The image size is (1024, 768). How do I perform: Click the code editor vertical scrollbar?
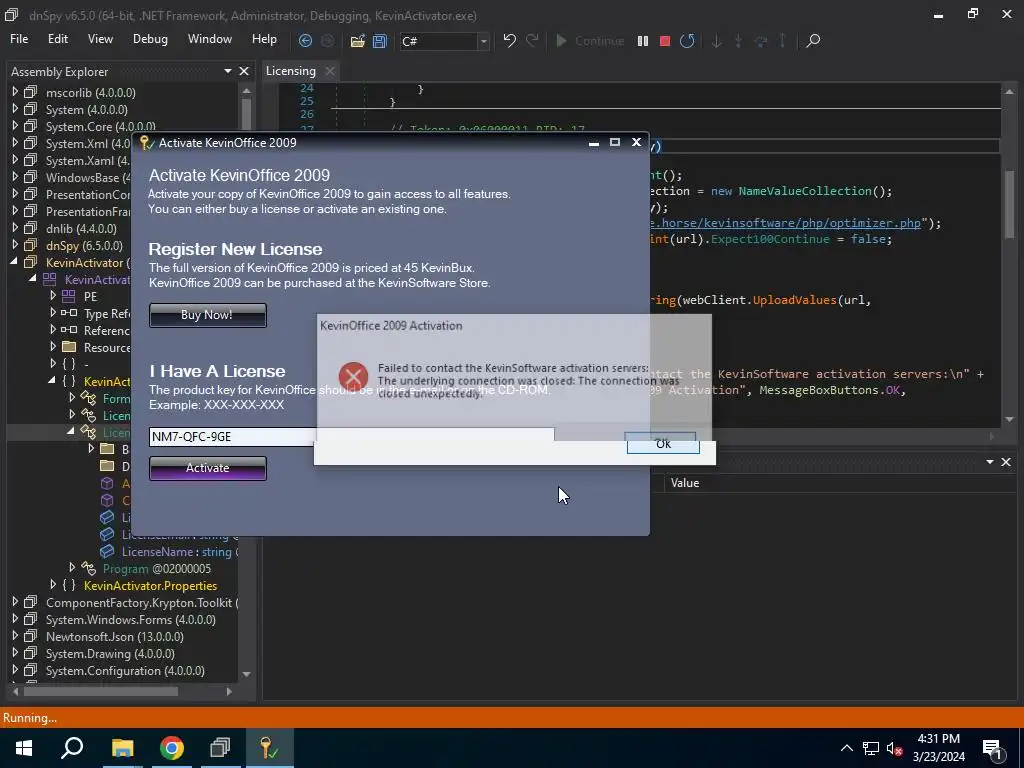pos(1009,202)
